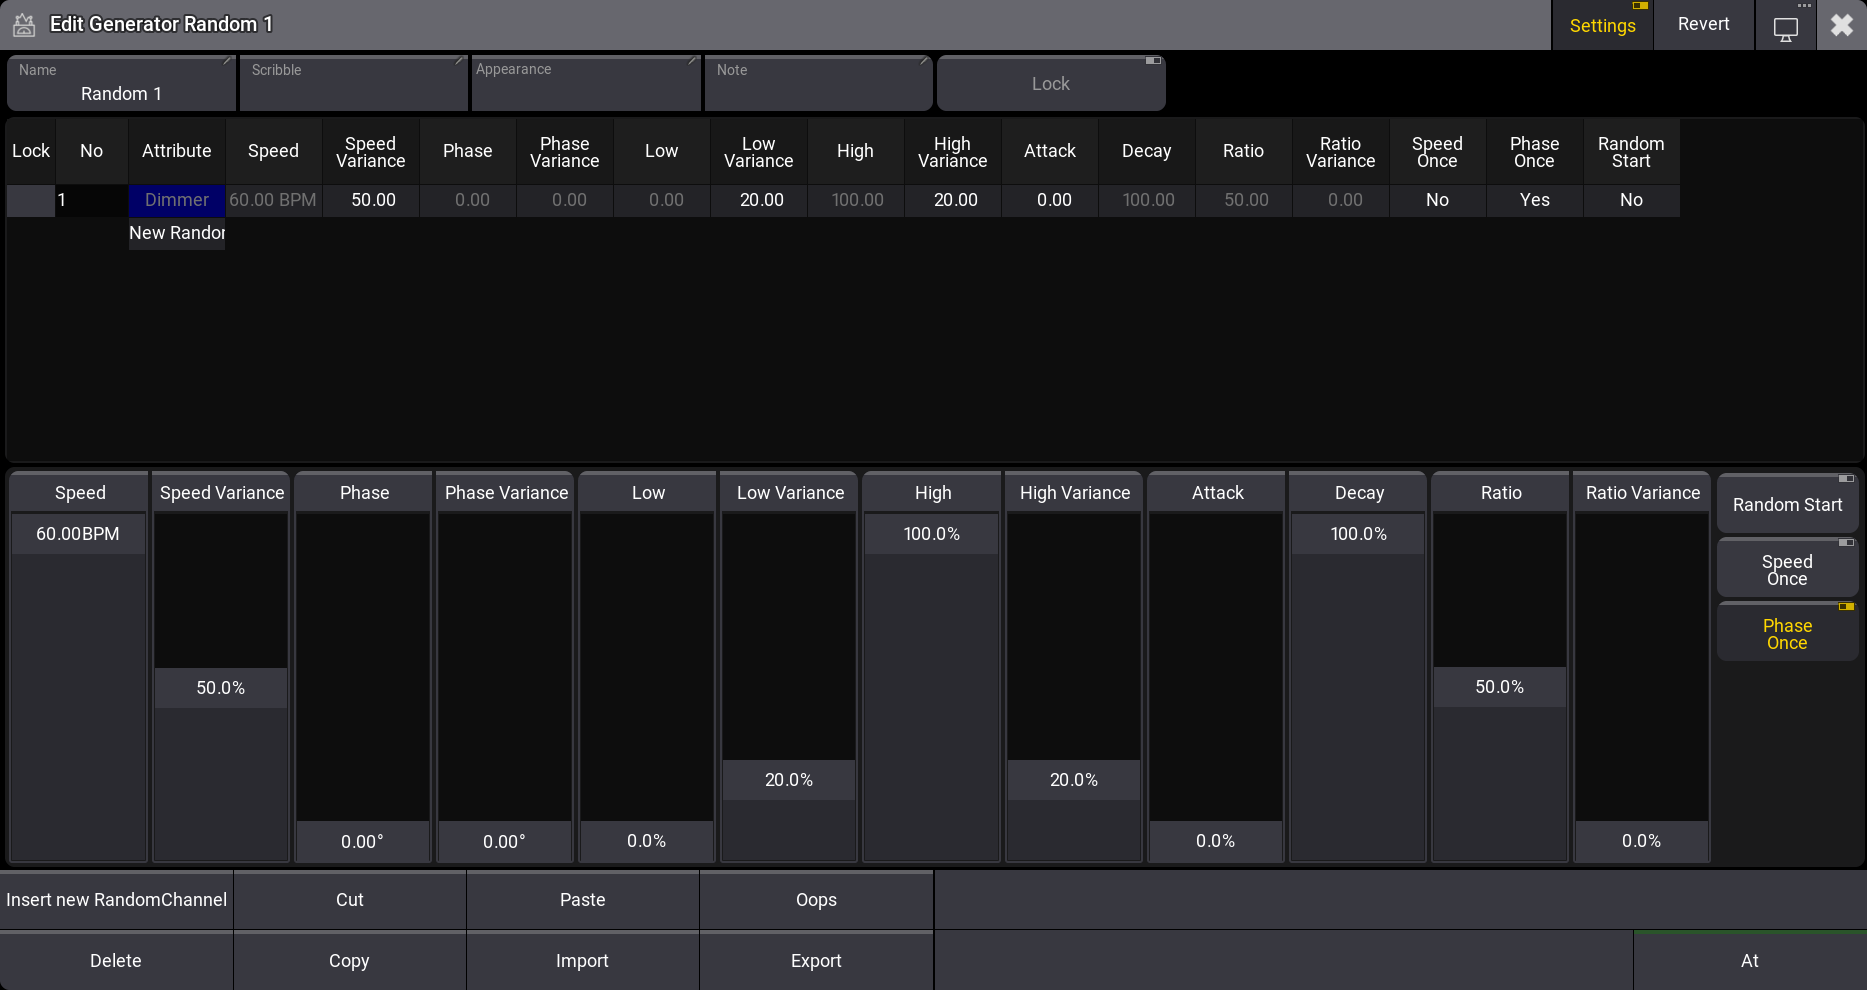Click the Paste button

(x=583, y=900)
